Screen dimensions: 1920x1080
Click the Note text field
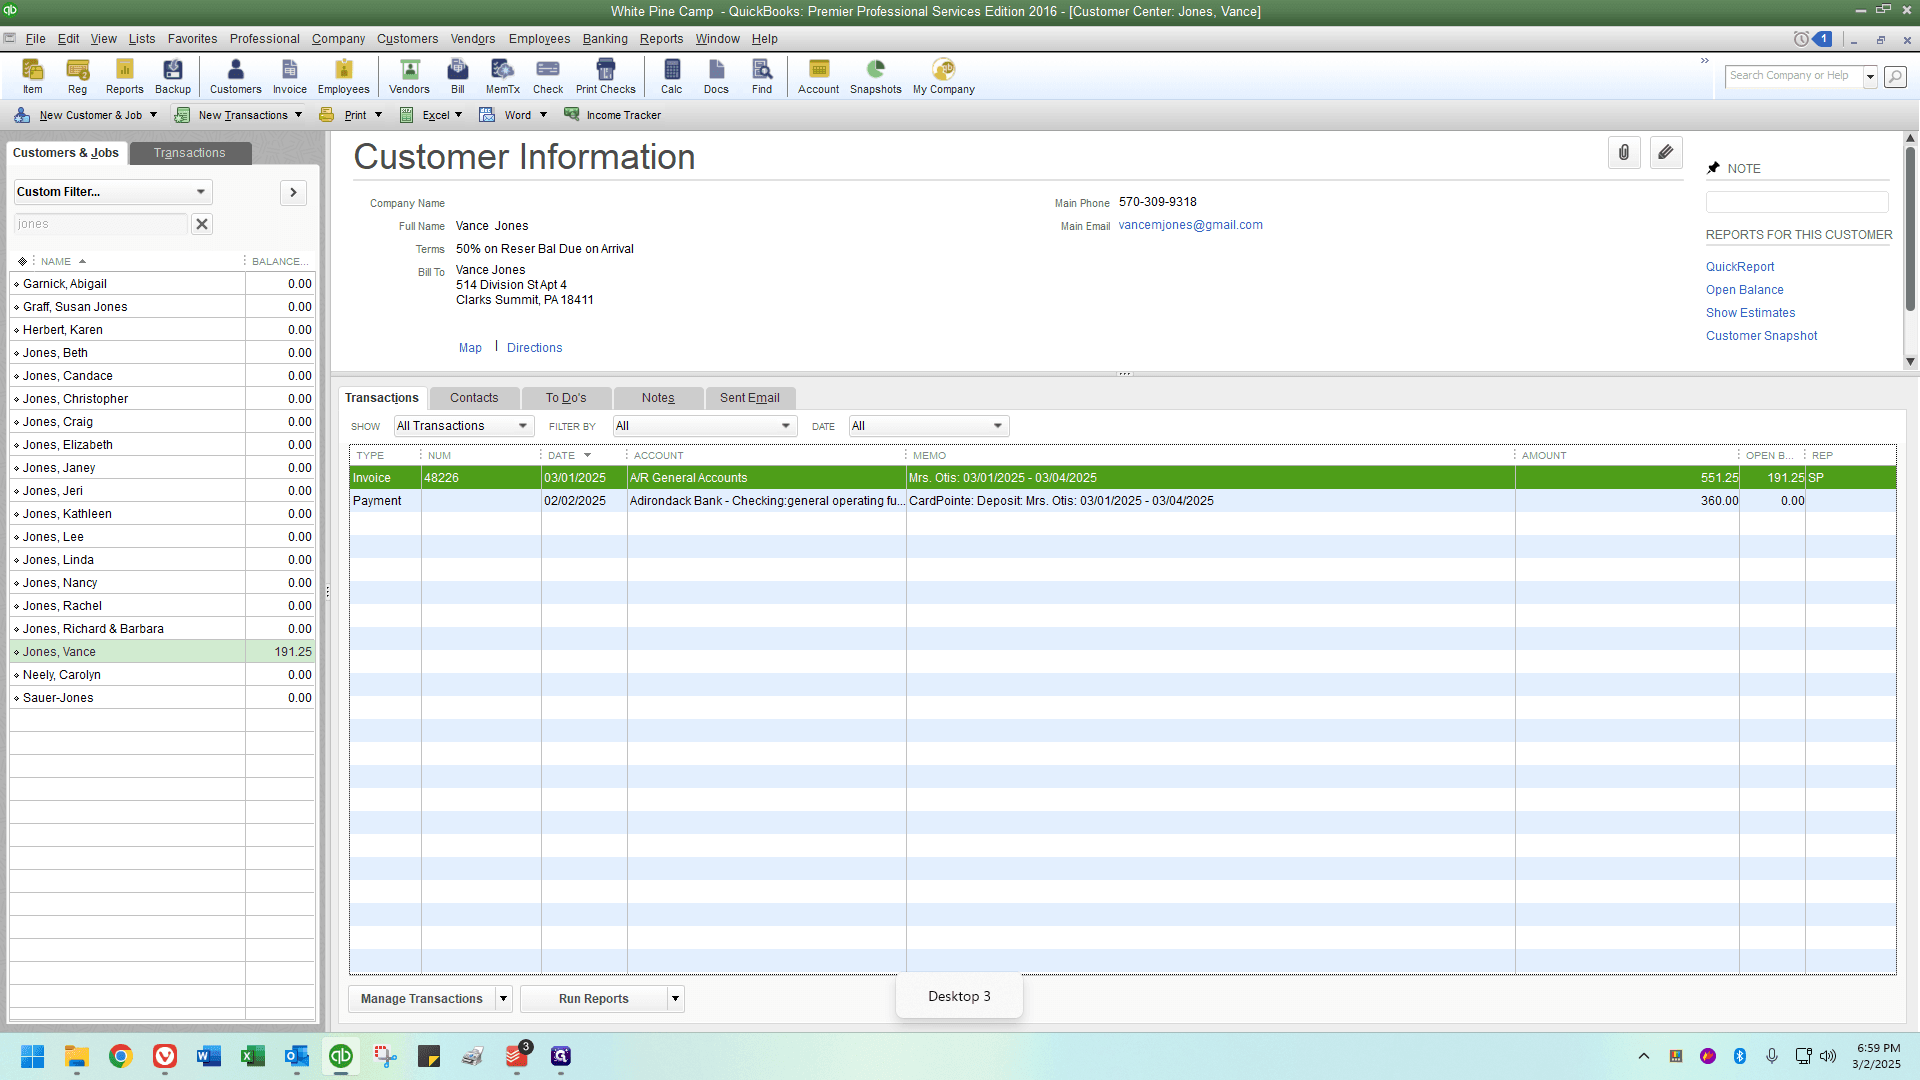tap(1797, 202)
